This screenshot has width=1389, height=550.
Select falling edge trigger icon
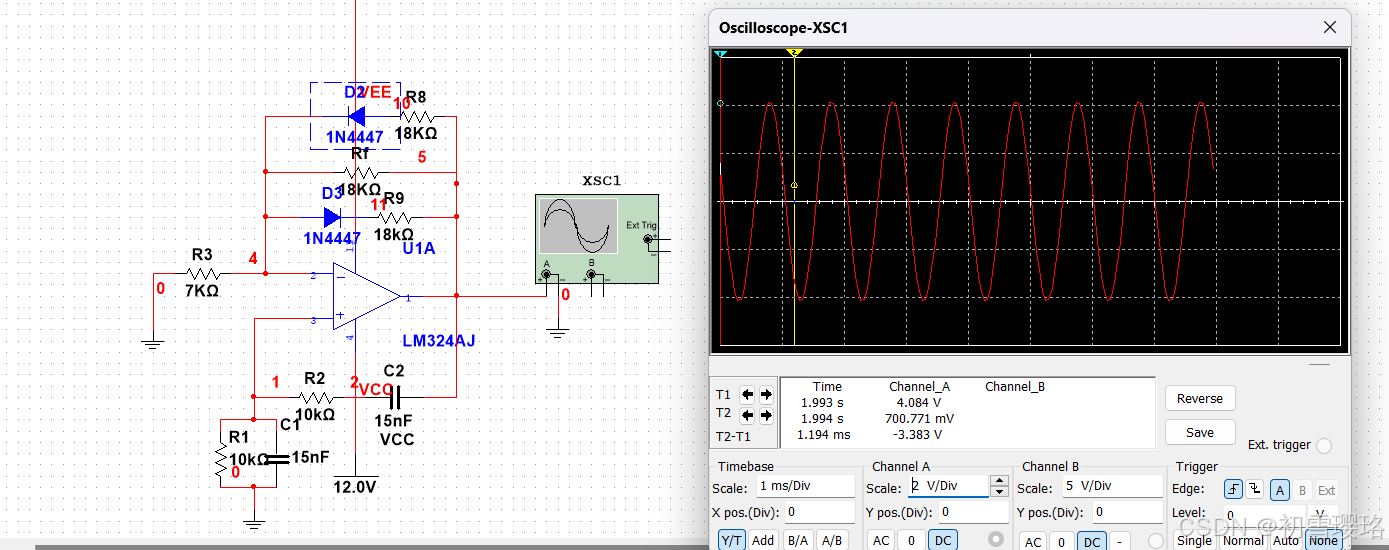coord(1254,490)
